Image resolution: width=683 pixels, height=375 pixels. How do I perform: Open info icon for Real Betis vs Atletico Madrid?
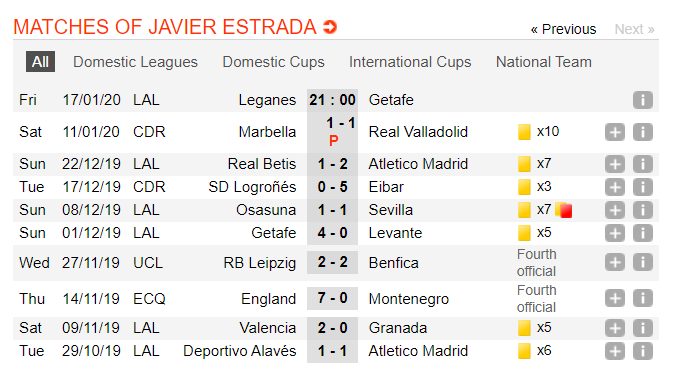[642, 164]
